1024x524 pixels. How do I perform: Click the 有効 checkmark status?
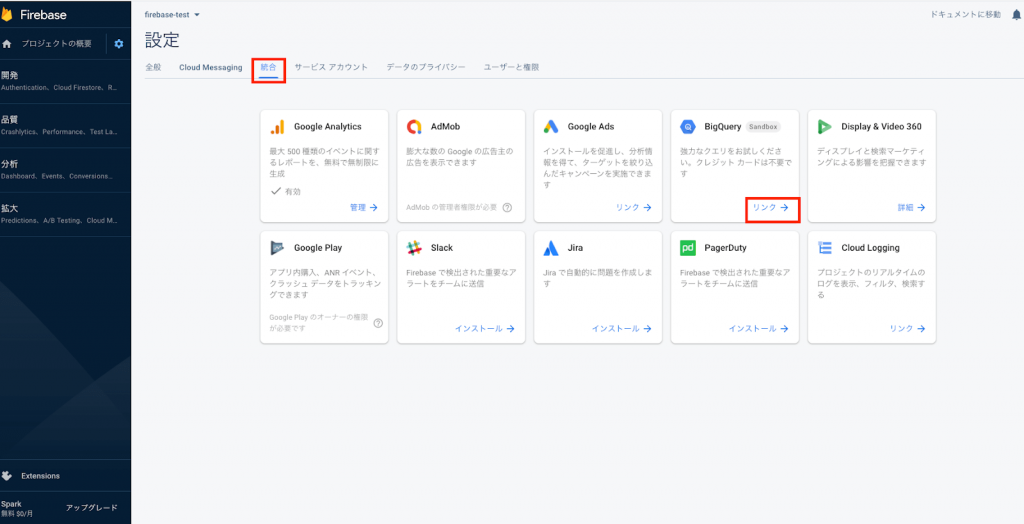(x=286, y=192)
